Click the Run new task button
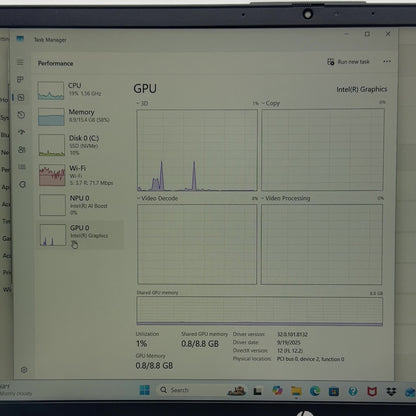416x416 pixels. 348,62
